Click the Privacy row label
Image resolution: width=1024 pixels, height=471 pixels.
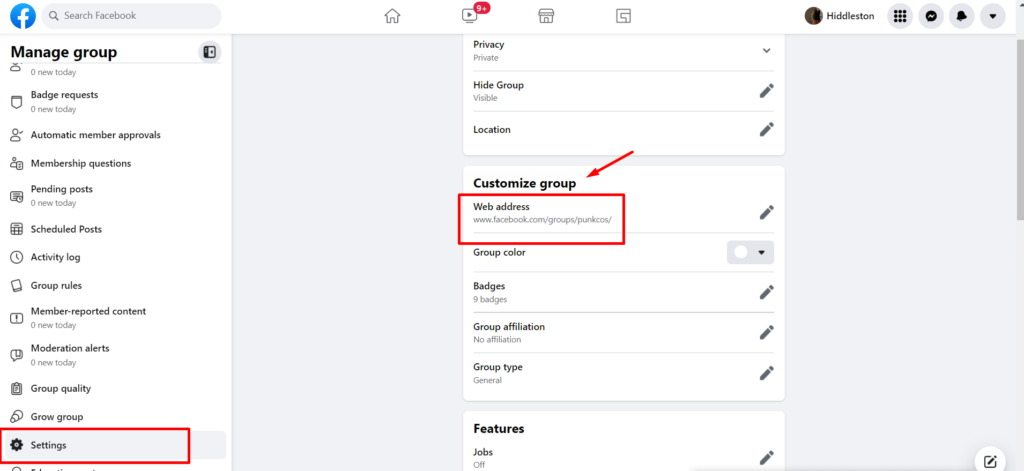pos(488,44)
